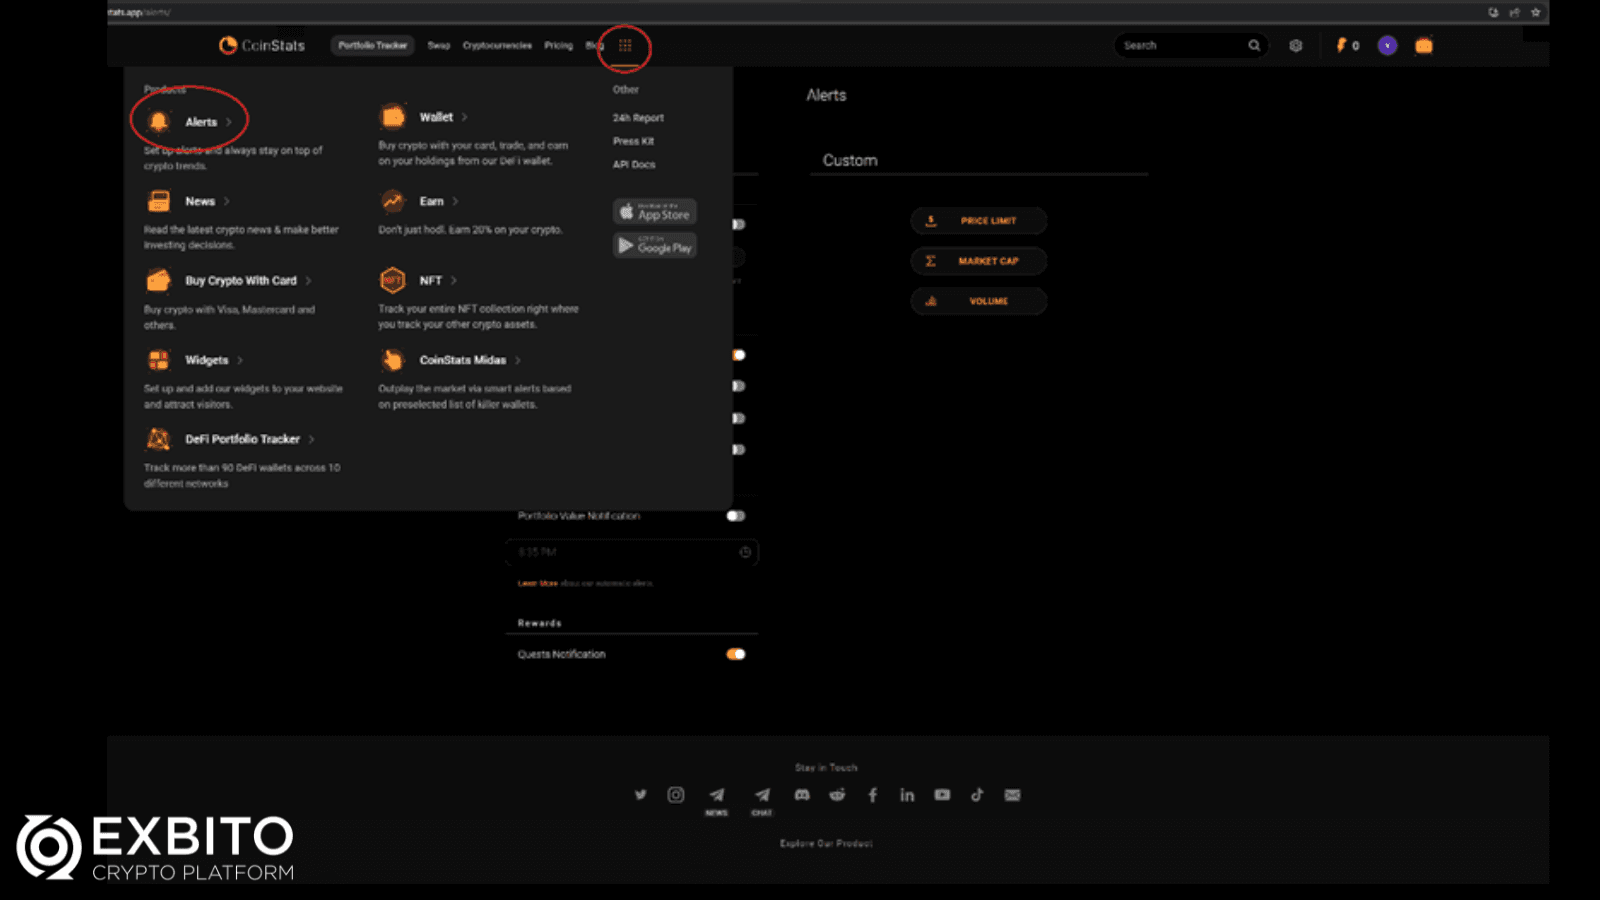Click the CoinStats Midas hand icon
The image size is (1600, 900).
(393, 360)
